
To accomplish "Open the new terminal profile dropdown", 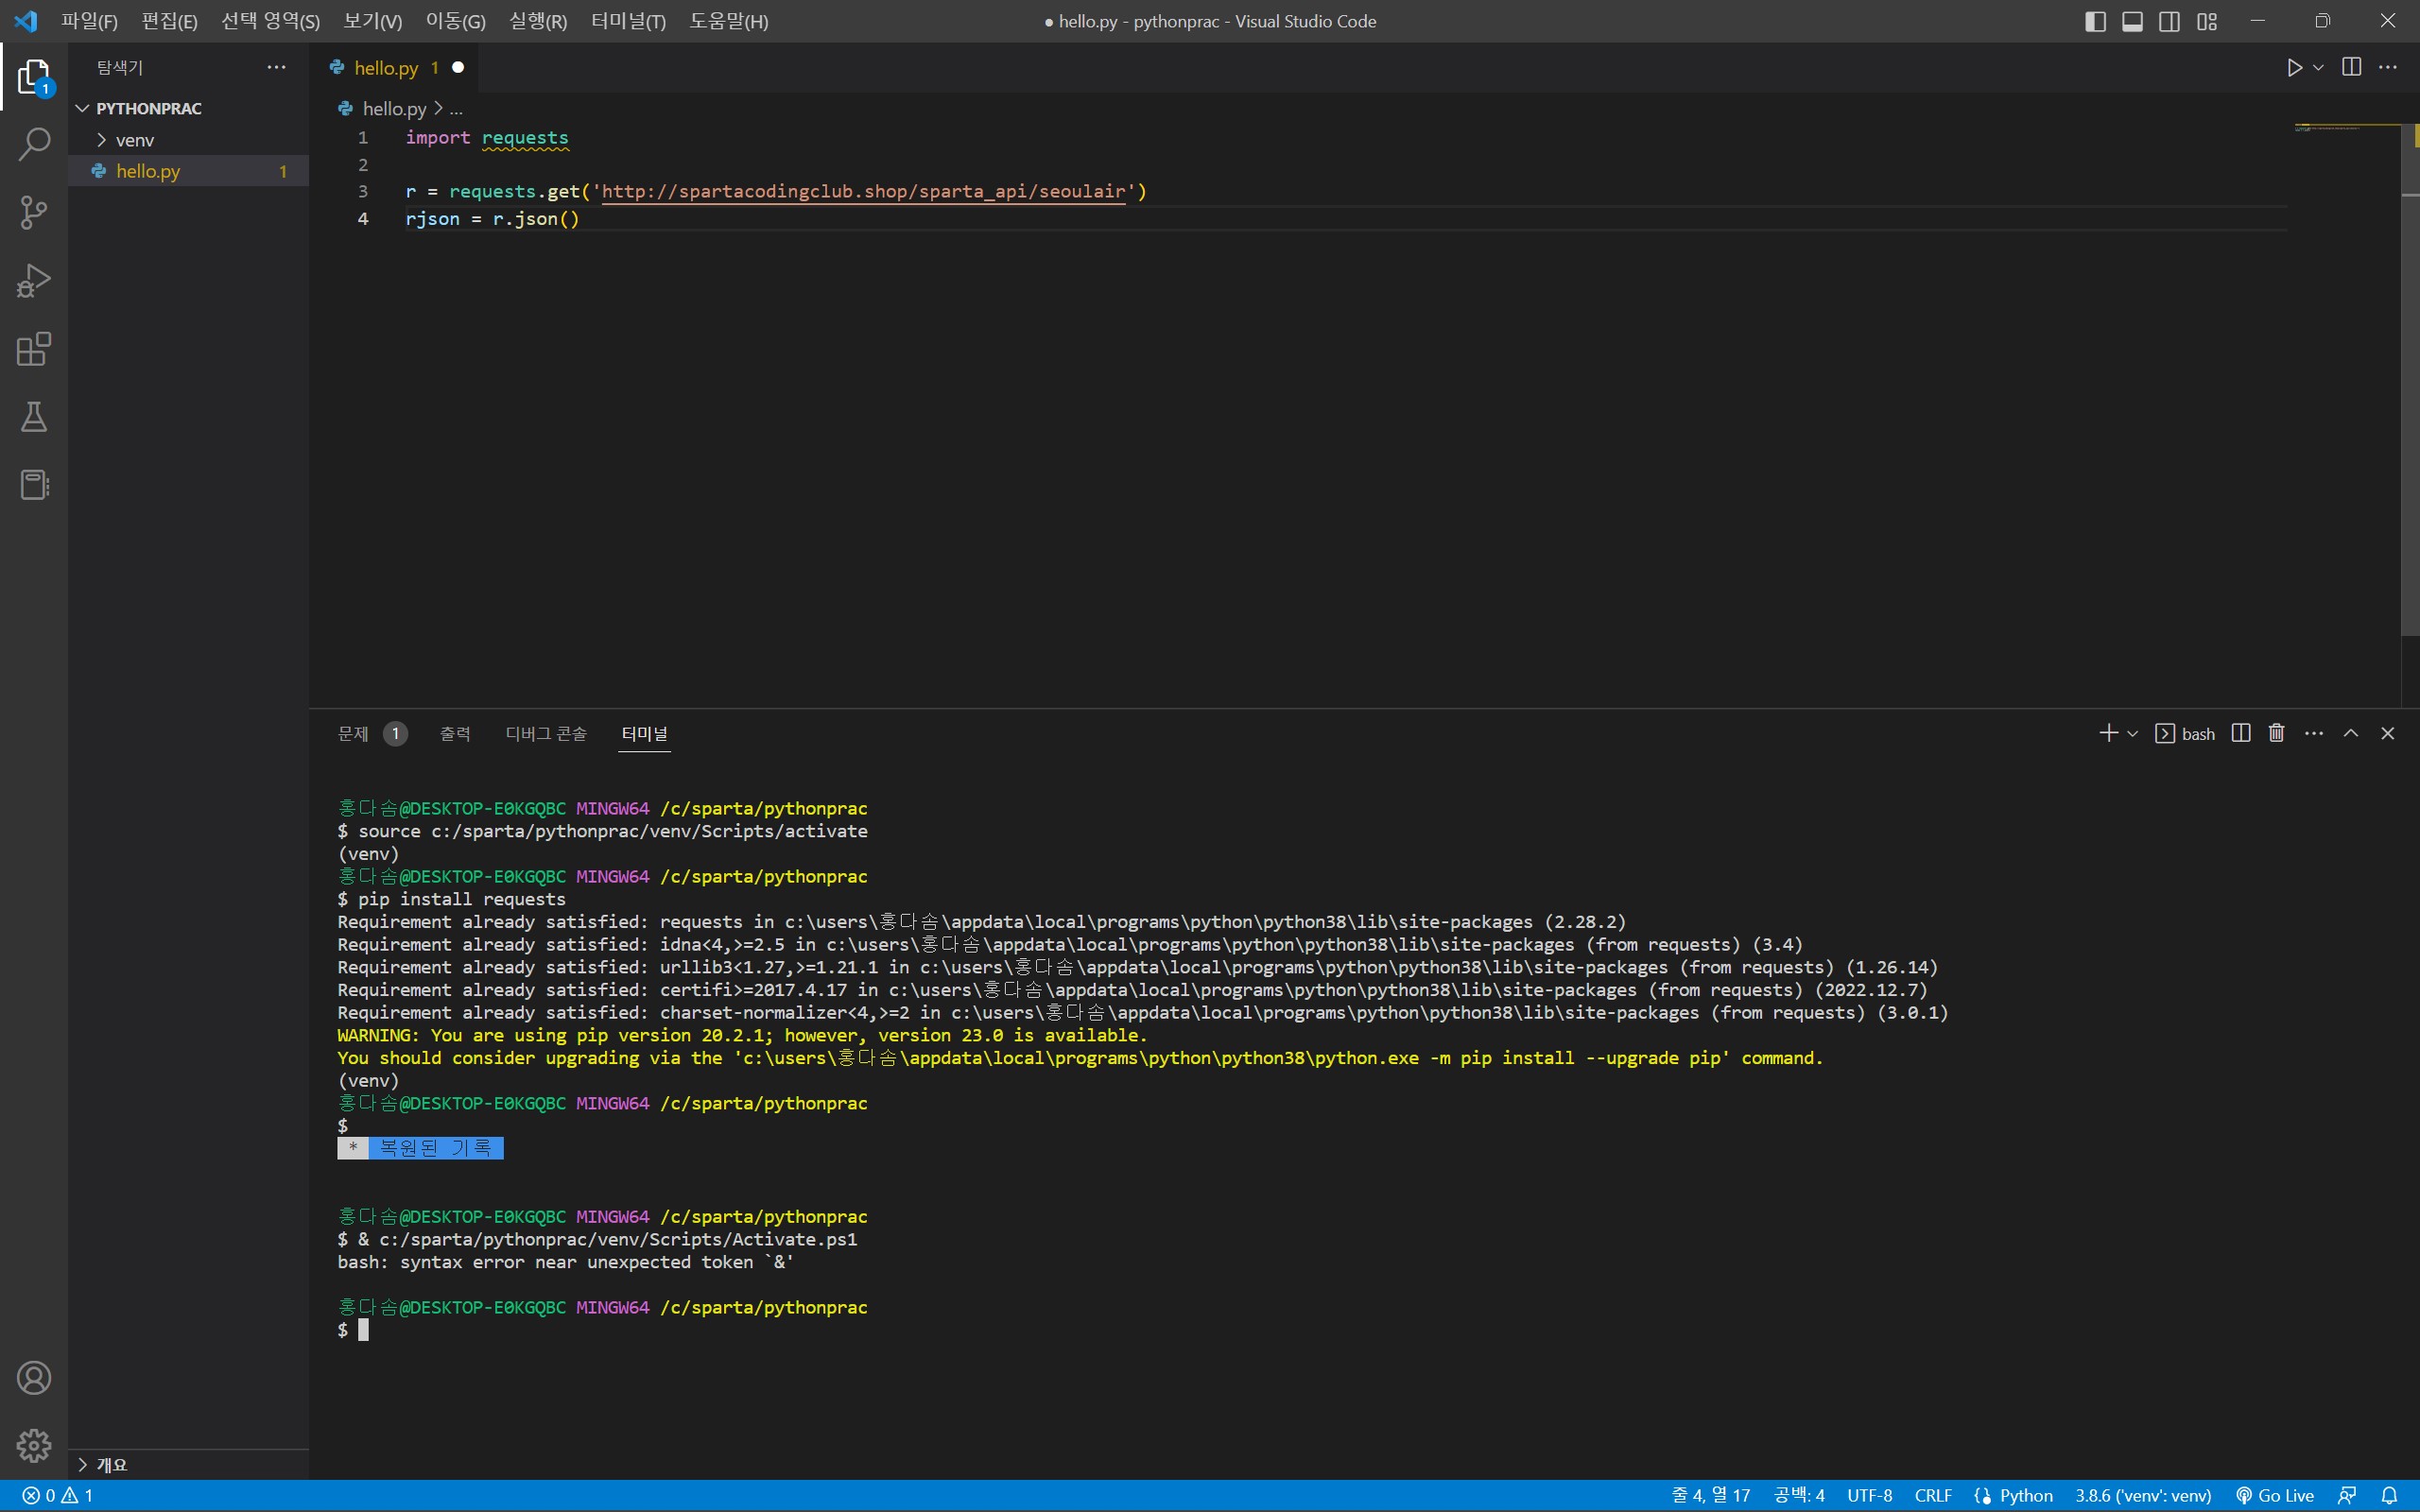I will [x=2132, y=733].
